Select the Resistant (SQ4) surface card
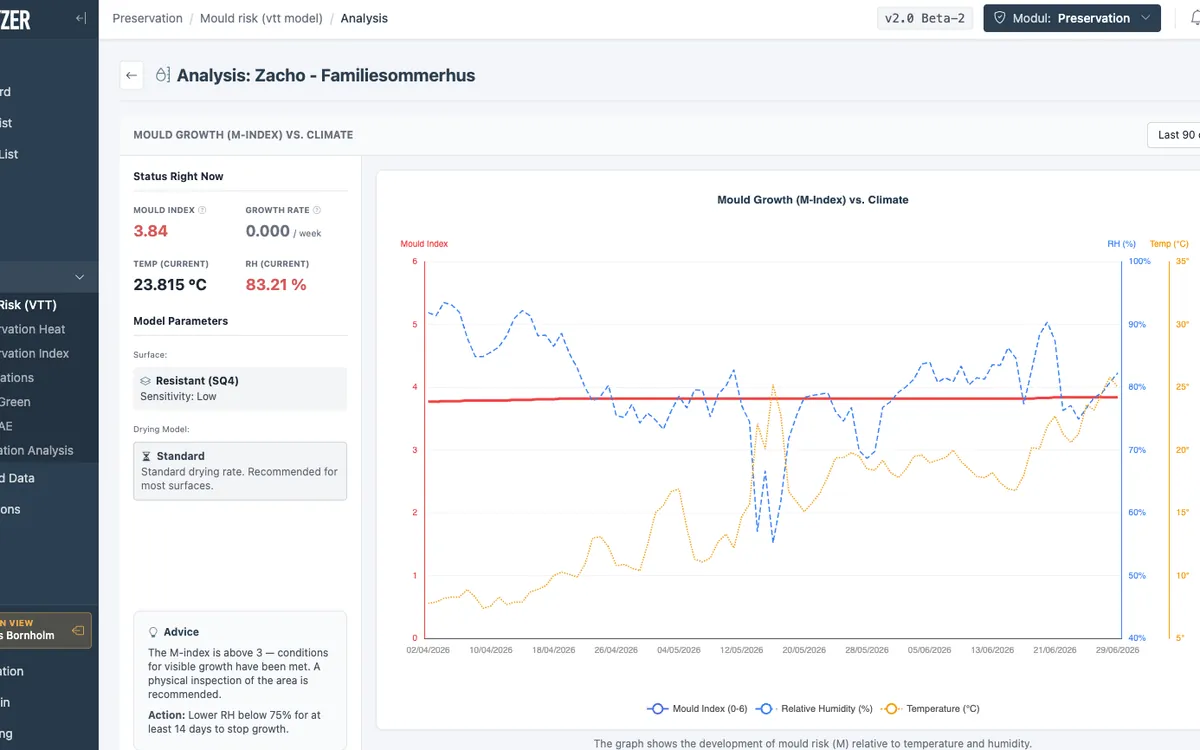The height and width of the screenshot is (750, 1200). (240, 388)
